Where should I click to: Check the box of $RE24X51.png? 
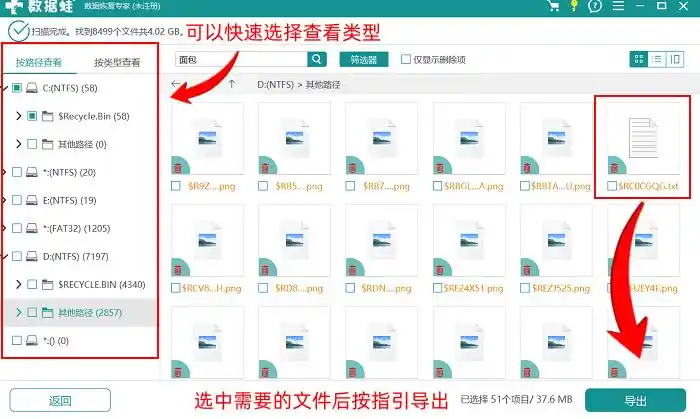pos(438,288)
